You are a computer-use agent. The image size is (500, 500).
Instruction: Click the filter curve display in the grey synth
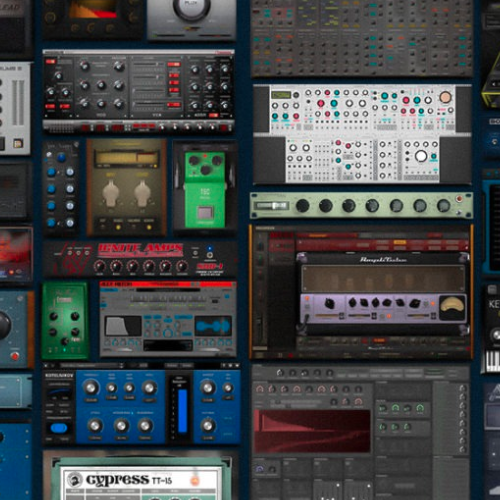pos(123,326)
